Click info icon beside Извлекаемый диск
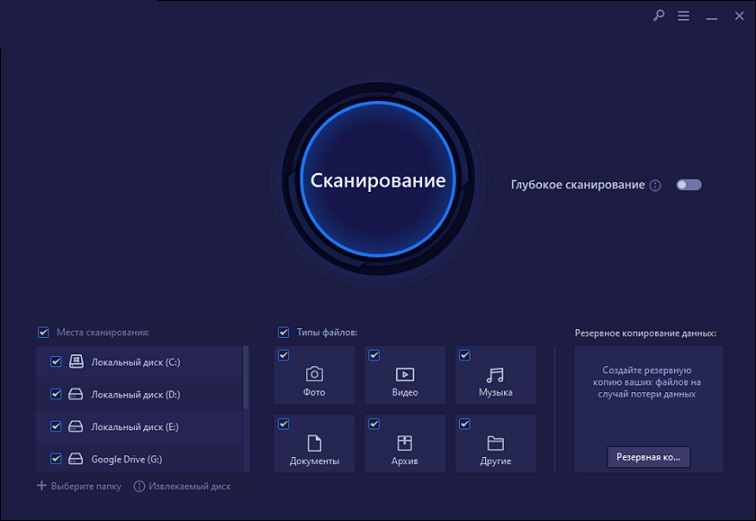Image resolution: width=756 pixels, height=521 pixels. coord(139,486)
